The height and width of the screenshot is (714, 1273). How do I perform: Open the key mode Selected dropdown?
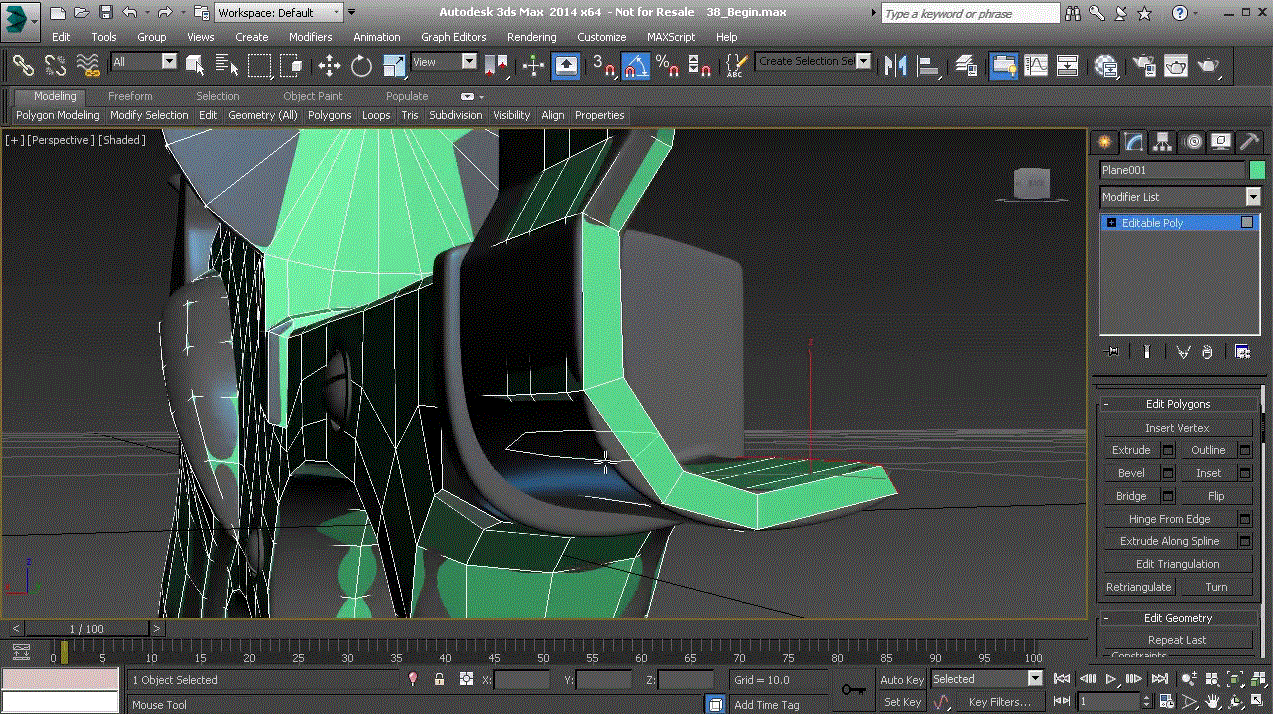pos(987,679)
